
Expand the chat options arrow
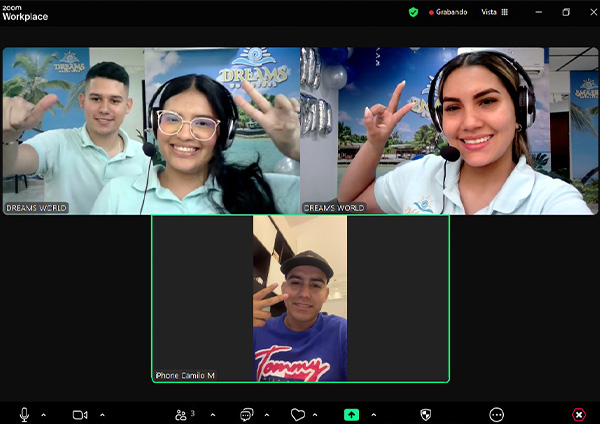pos(266,414)
